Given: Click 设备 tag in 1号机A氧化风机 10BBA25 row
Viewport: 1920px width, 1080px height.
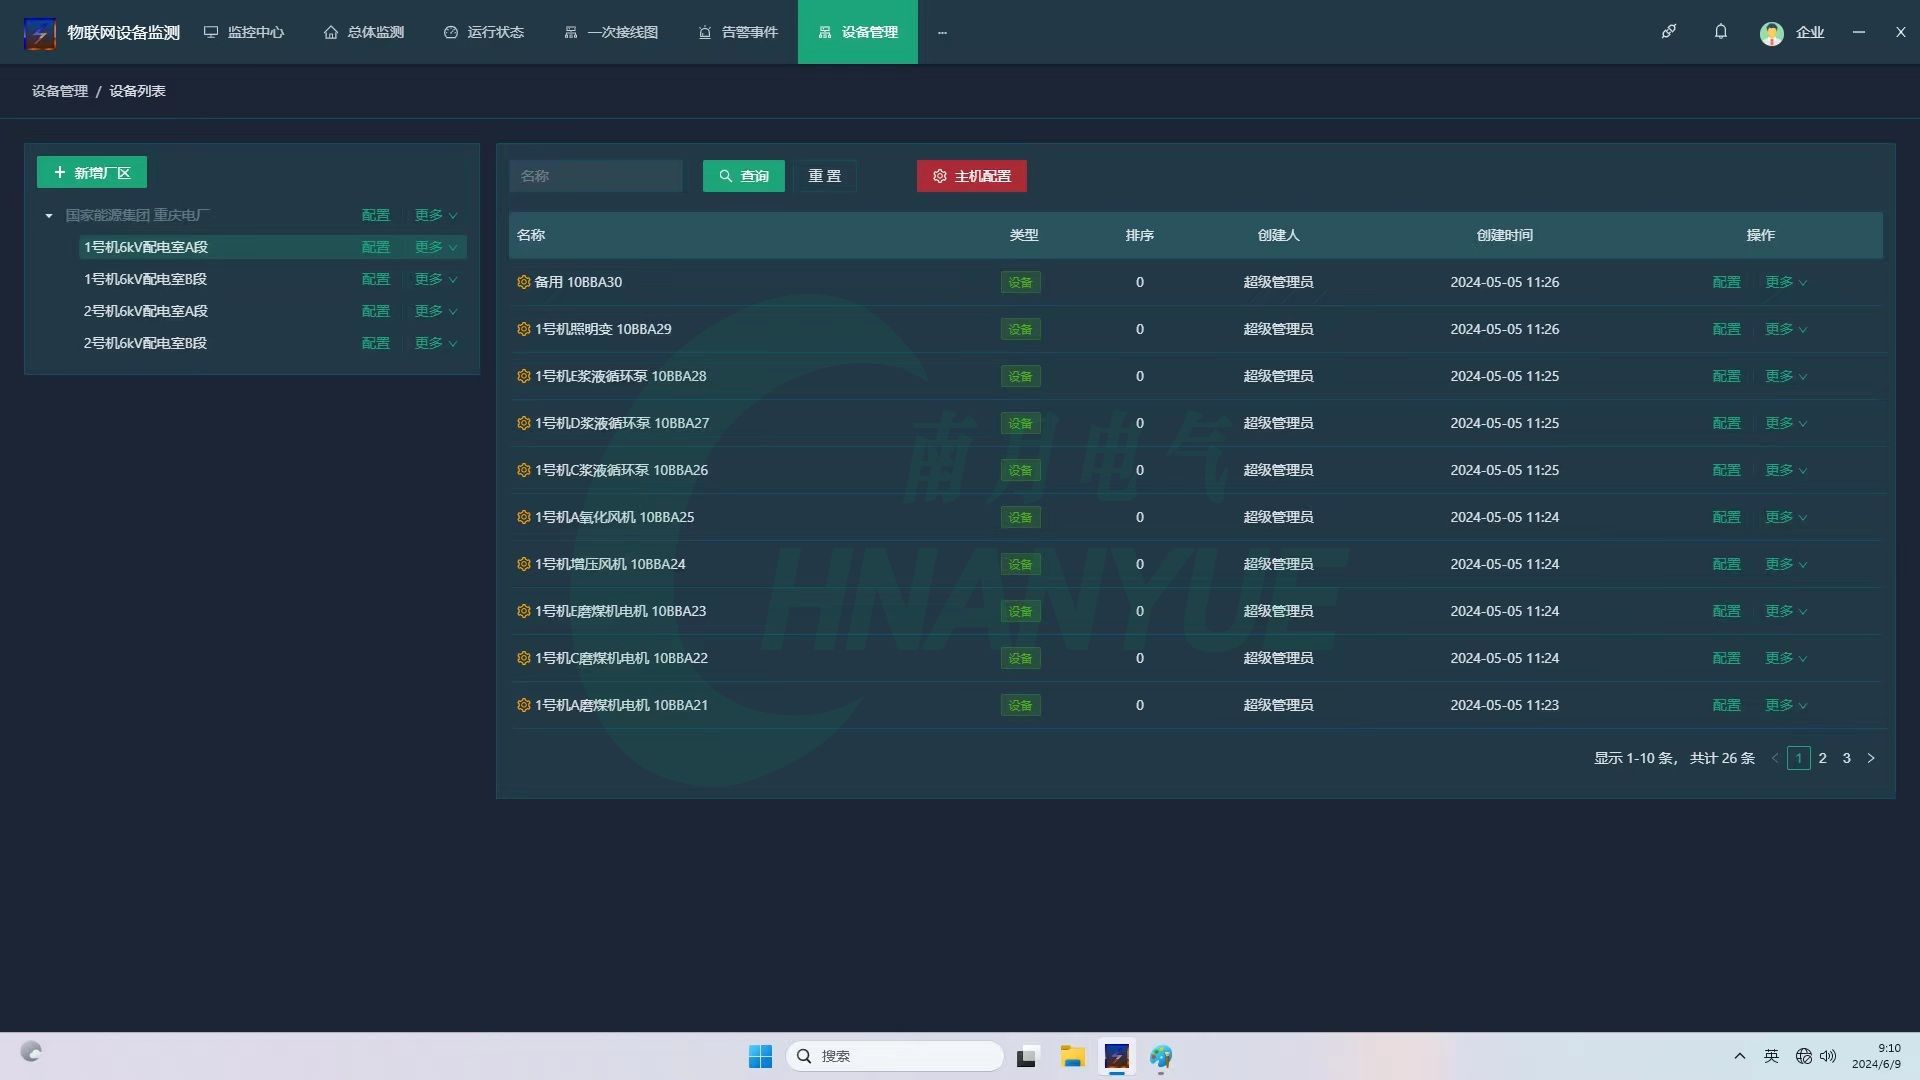Looking at the screenshot, I should (x=1021, y=517).
